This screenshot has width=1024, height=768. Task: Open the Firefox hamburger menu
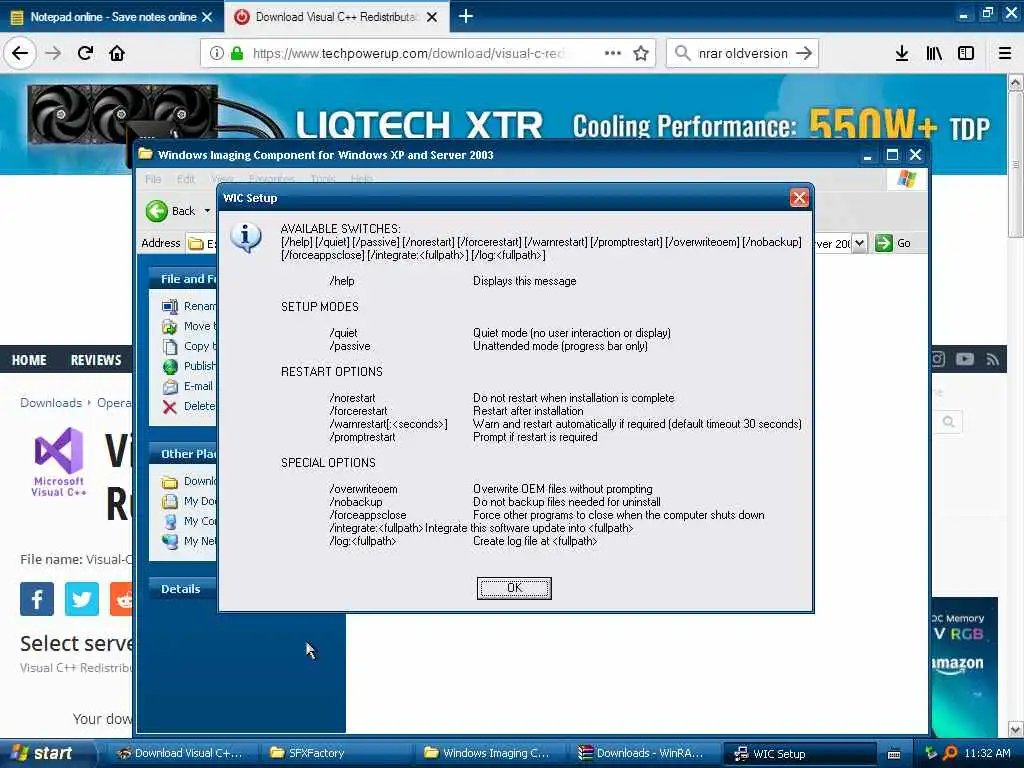(x=1004, y=53)
